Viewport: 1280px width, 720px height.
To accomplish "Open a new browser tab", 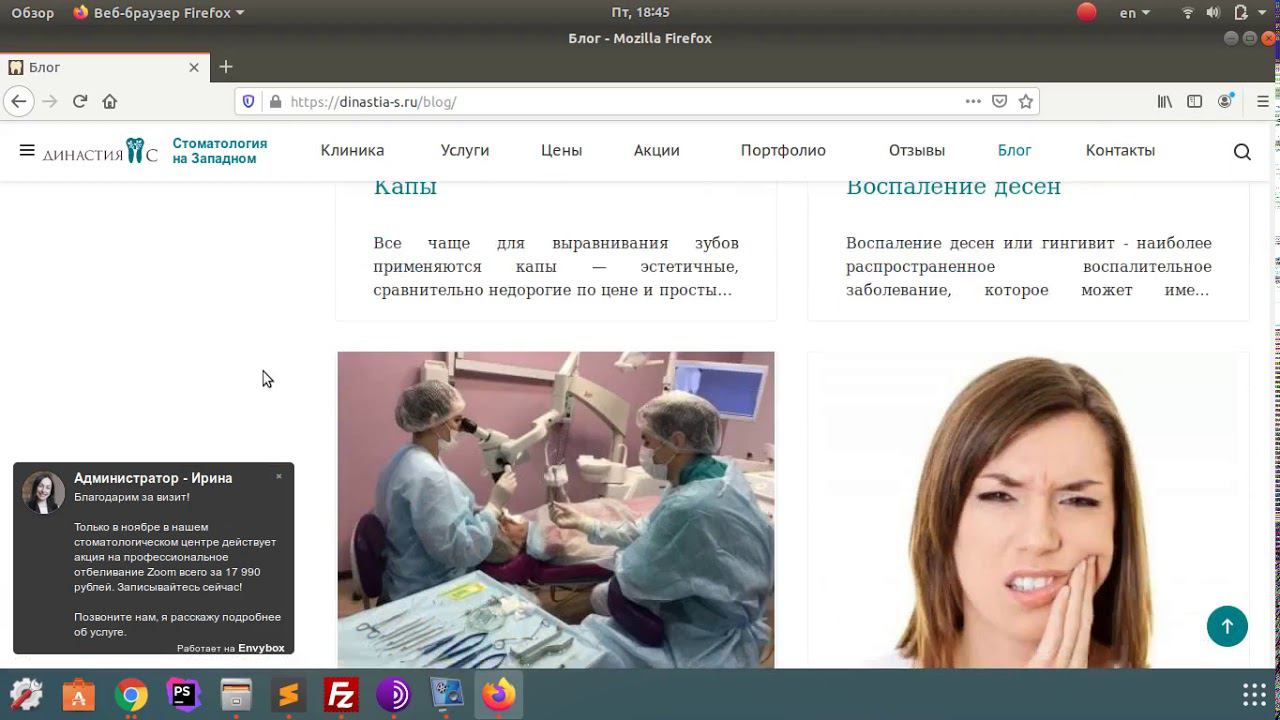I will coord(226,67).
